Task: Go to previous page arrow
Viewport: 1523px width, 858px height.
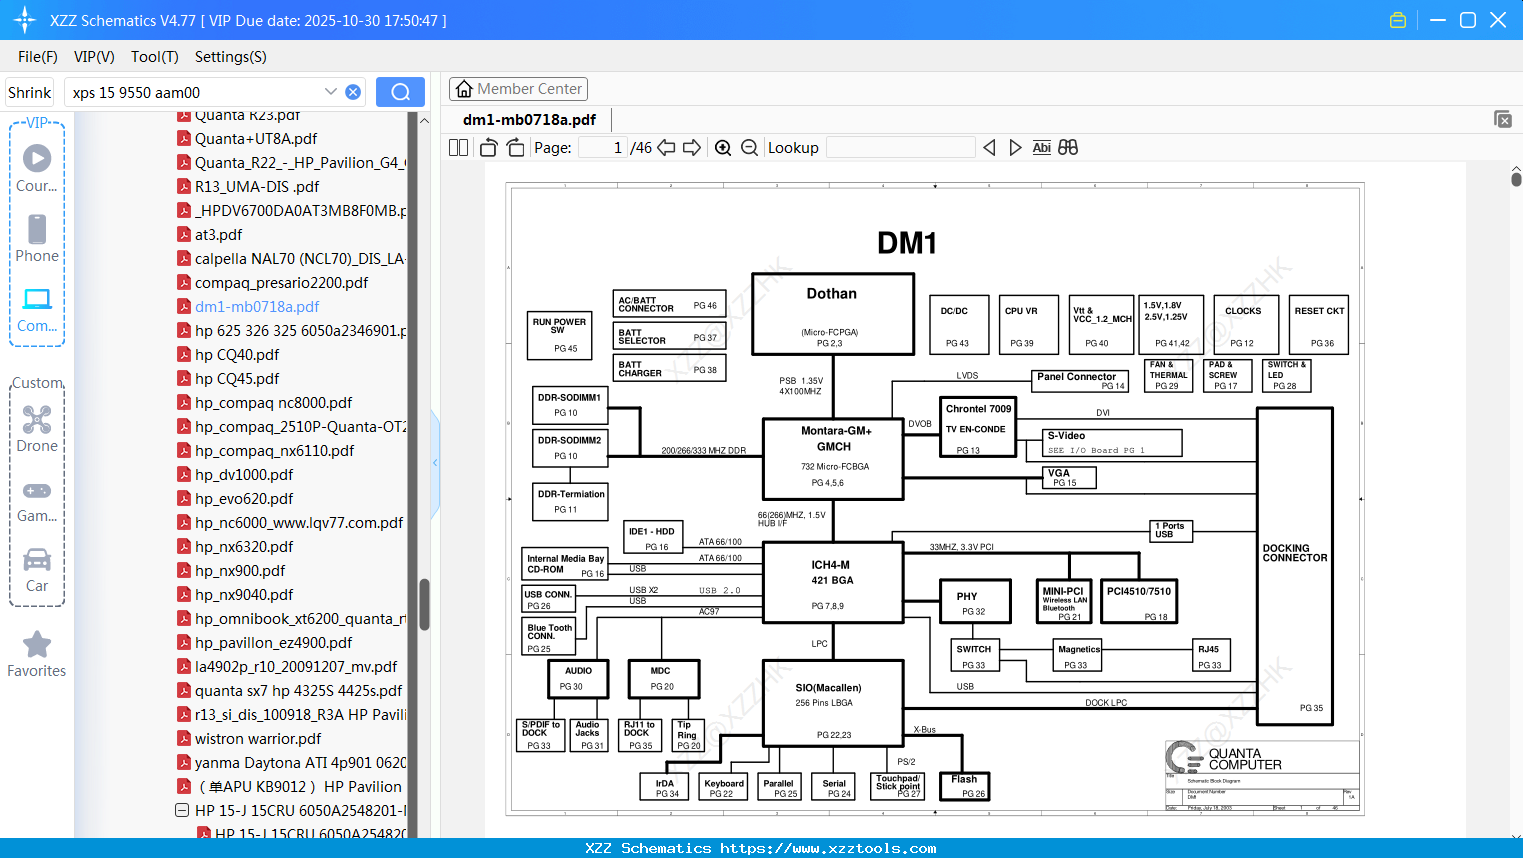Action: pos(666,147)
